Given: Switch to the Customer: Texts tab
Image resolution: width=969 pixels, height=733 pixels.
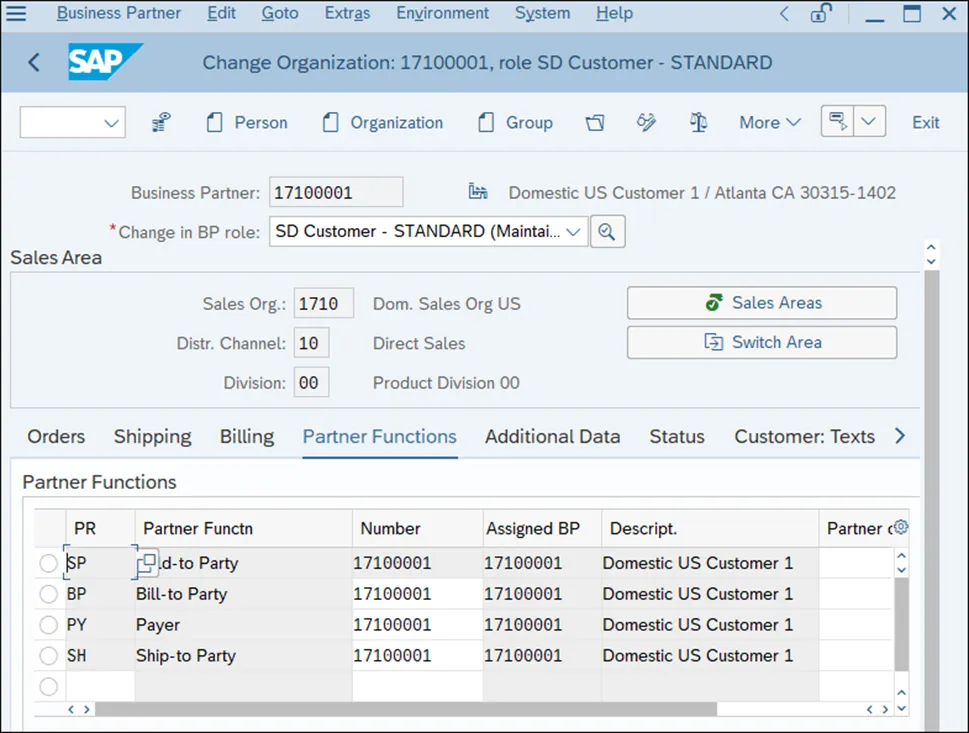Looking at the screenshot, I should (x=805, y=436).
